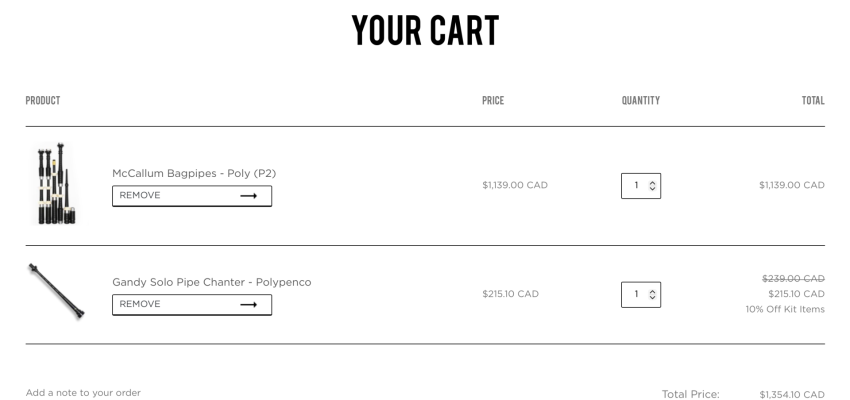Increase McCallum Bagpipes quantity with up arrow
Image resolution: width=850 pixels, height=400 pixels.
click(x=653, y=182)
